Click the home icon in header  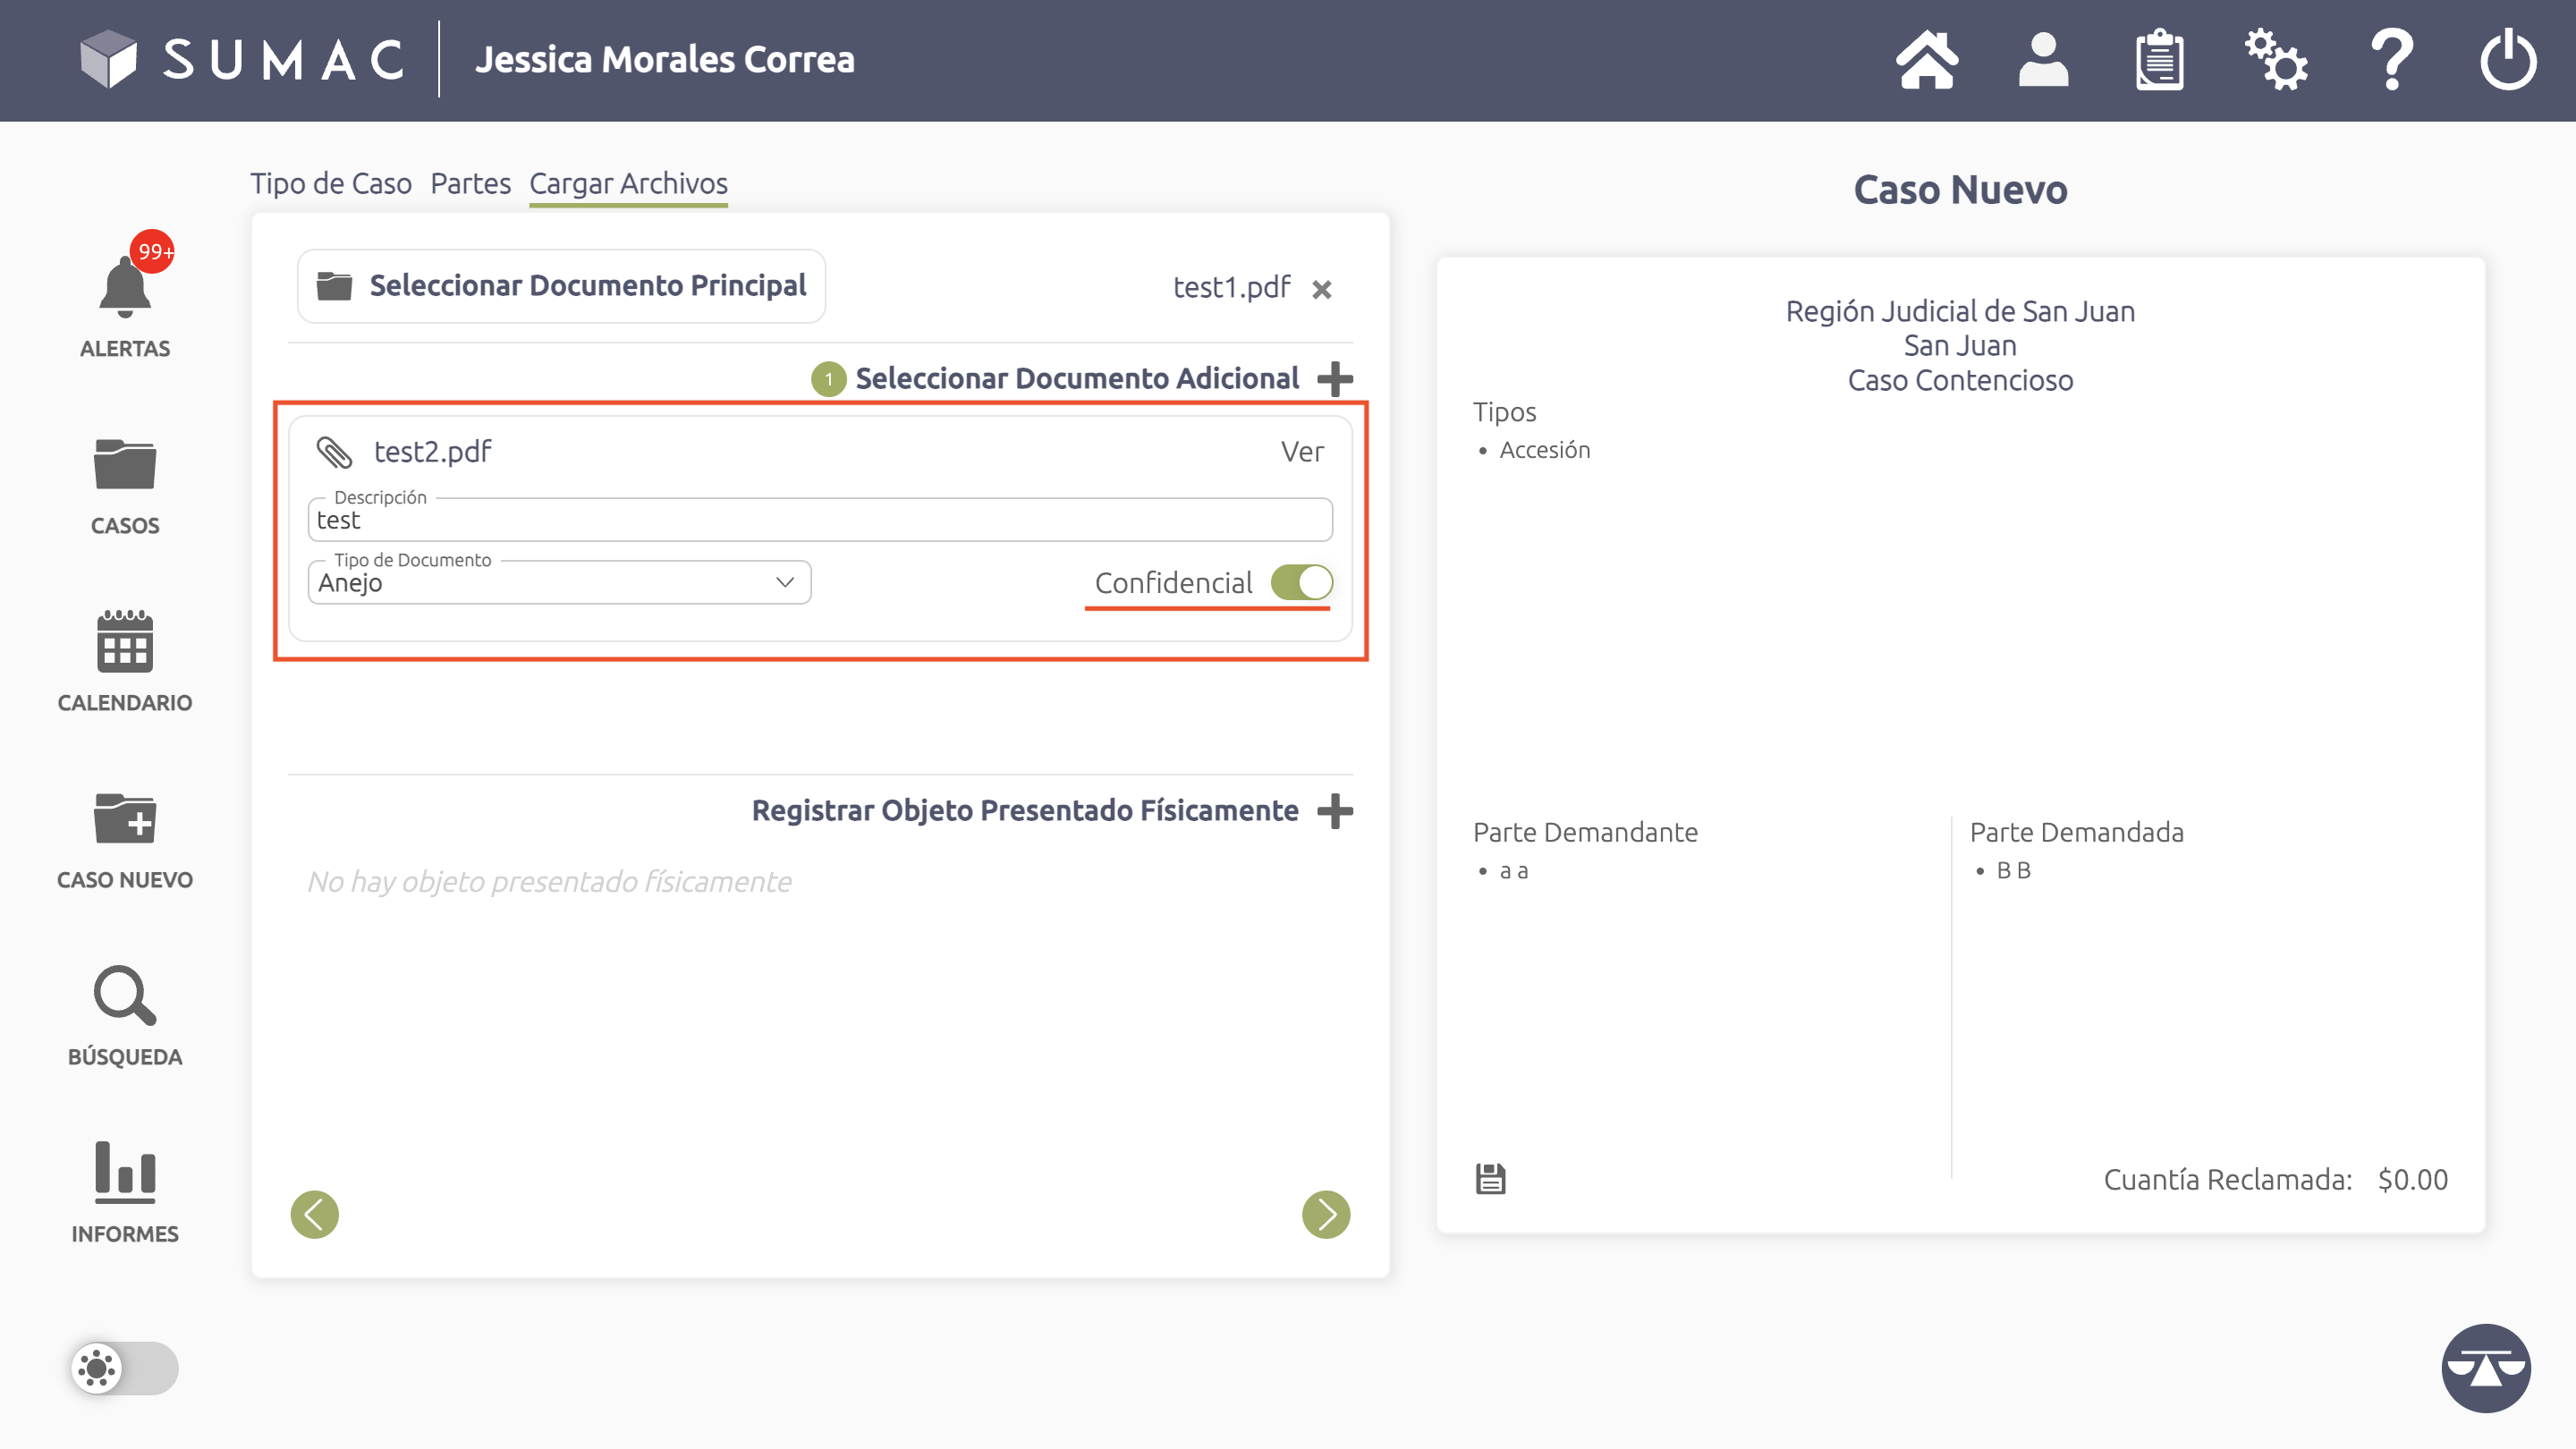coord(1926,60)
